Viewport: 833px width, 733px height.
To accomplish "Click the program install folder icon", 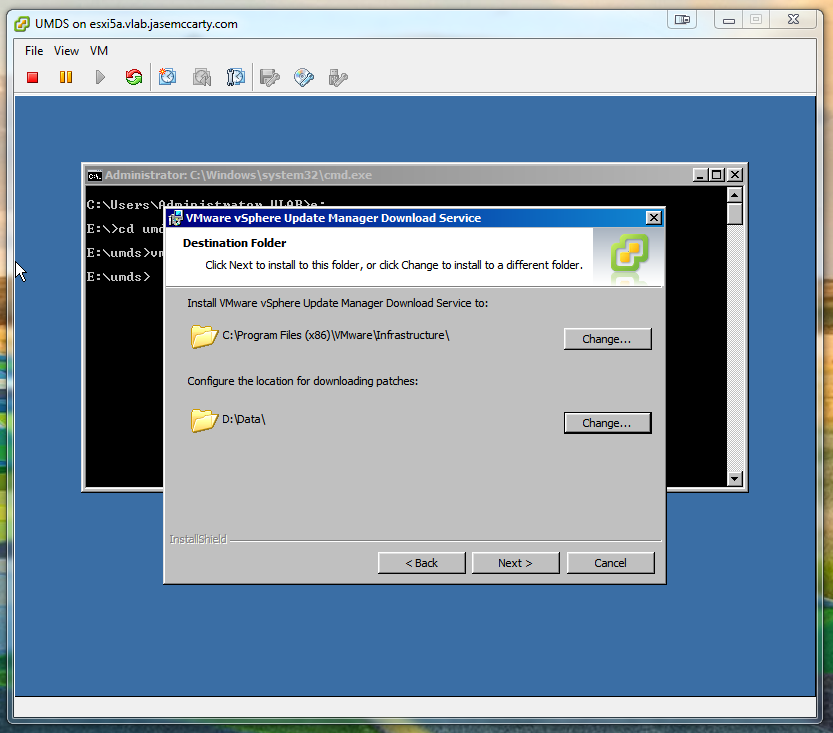I will click(x=204, y=337).
